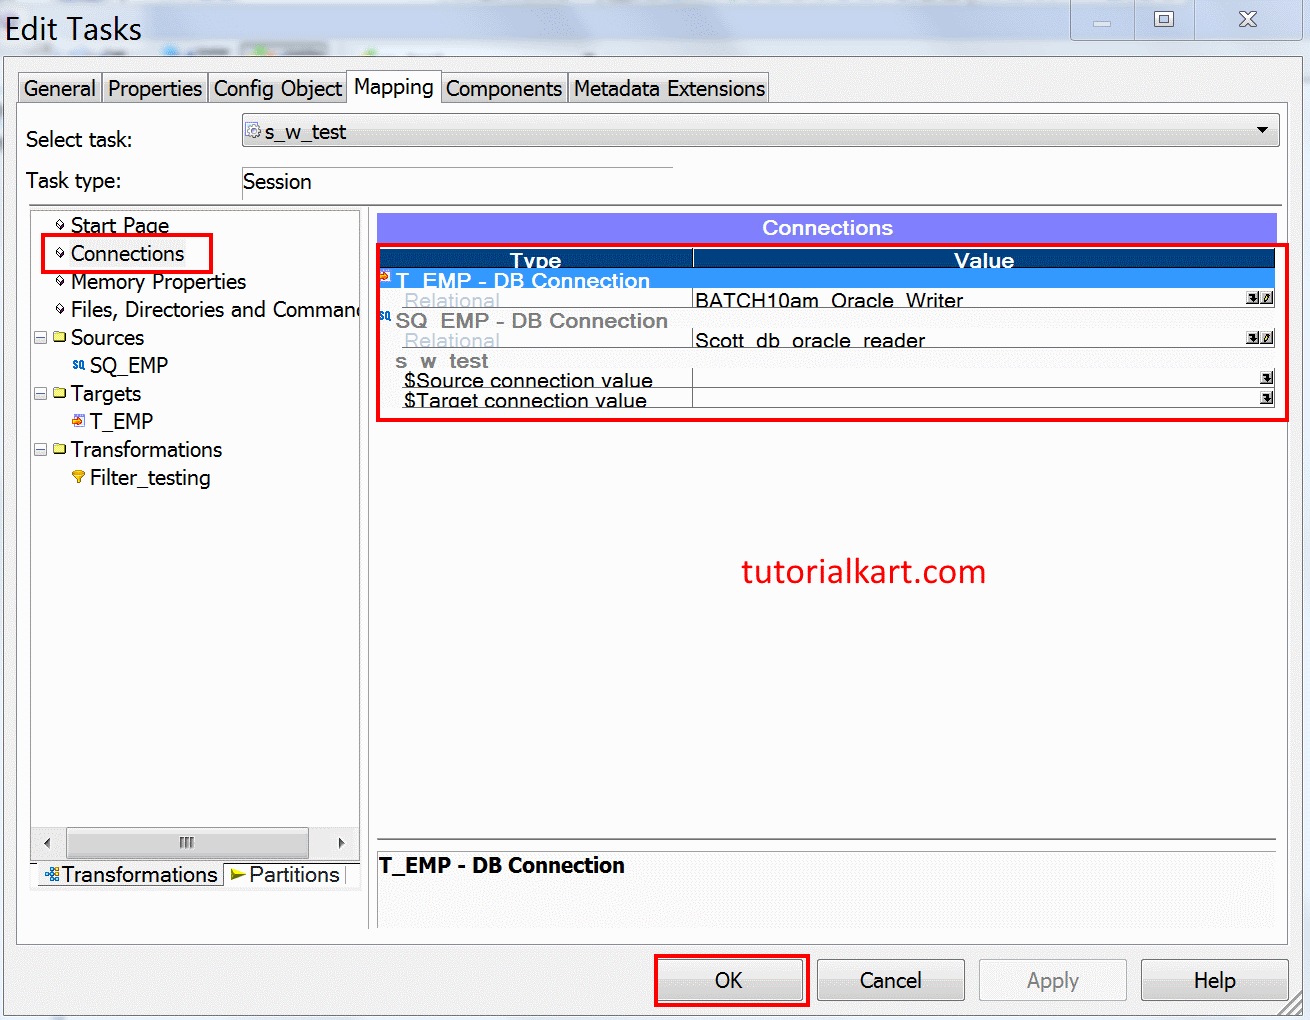Click the left arrow of horizontal scrollbar

click(46, 843)
